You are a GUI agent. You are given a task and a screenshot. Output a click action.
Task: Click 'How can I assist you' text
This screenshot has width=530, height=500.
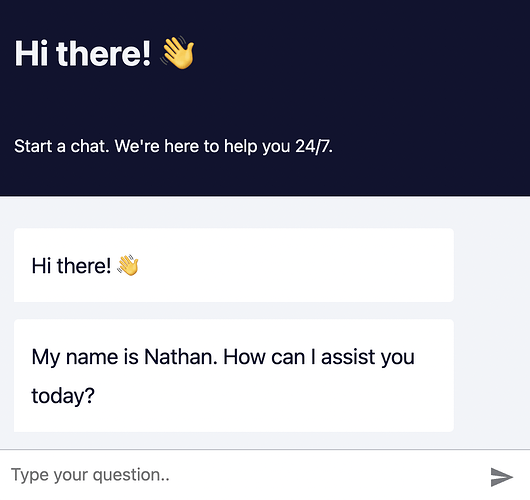[319, 357]
